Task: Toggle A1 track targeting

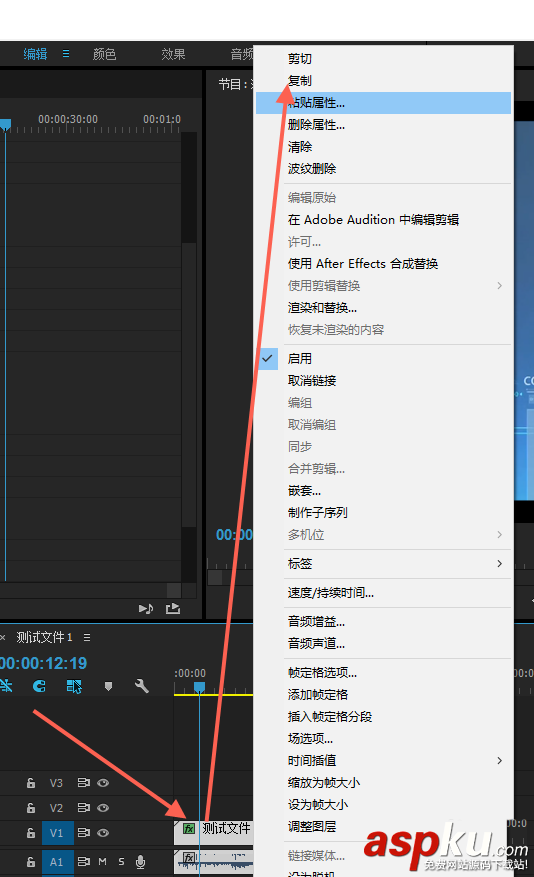Action: [57, 862]
